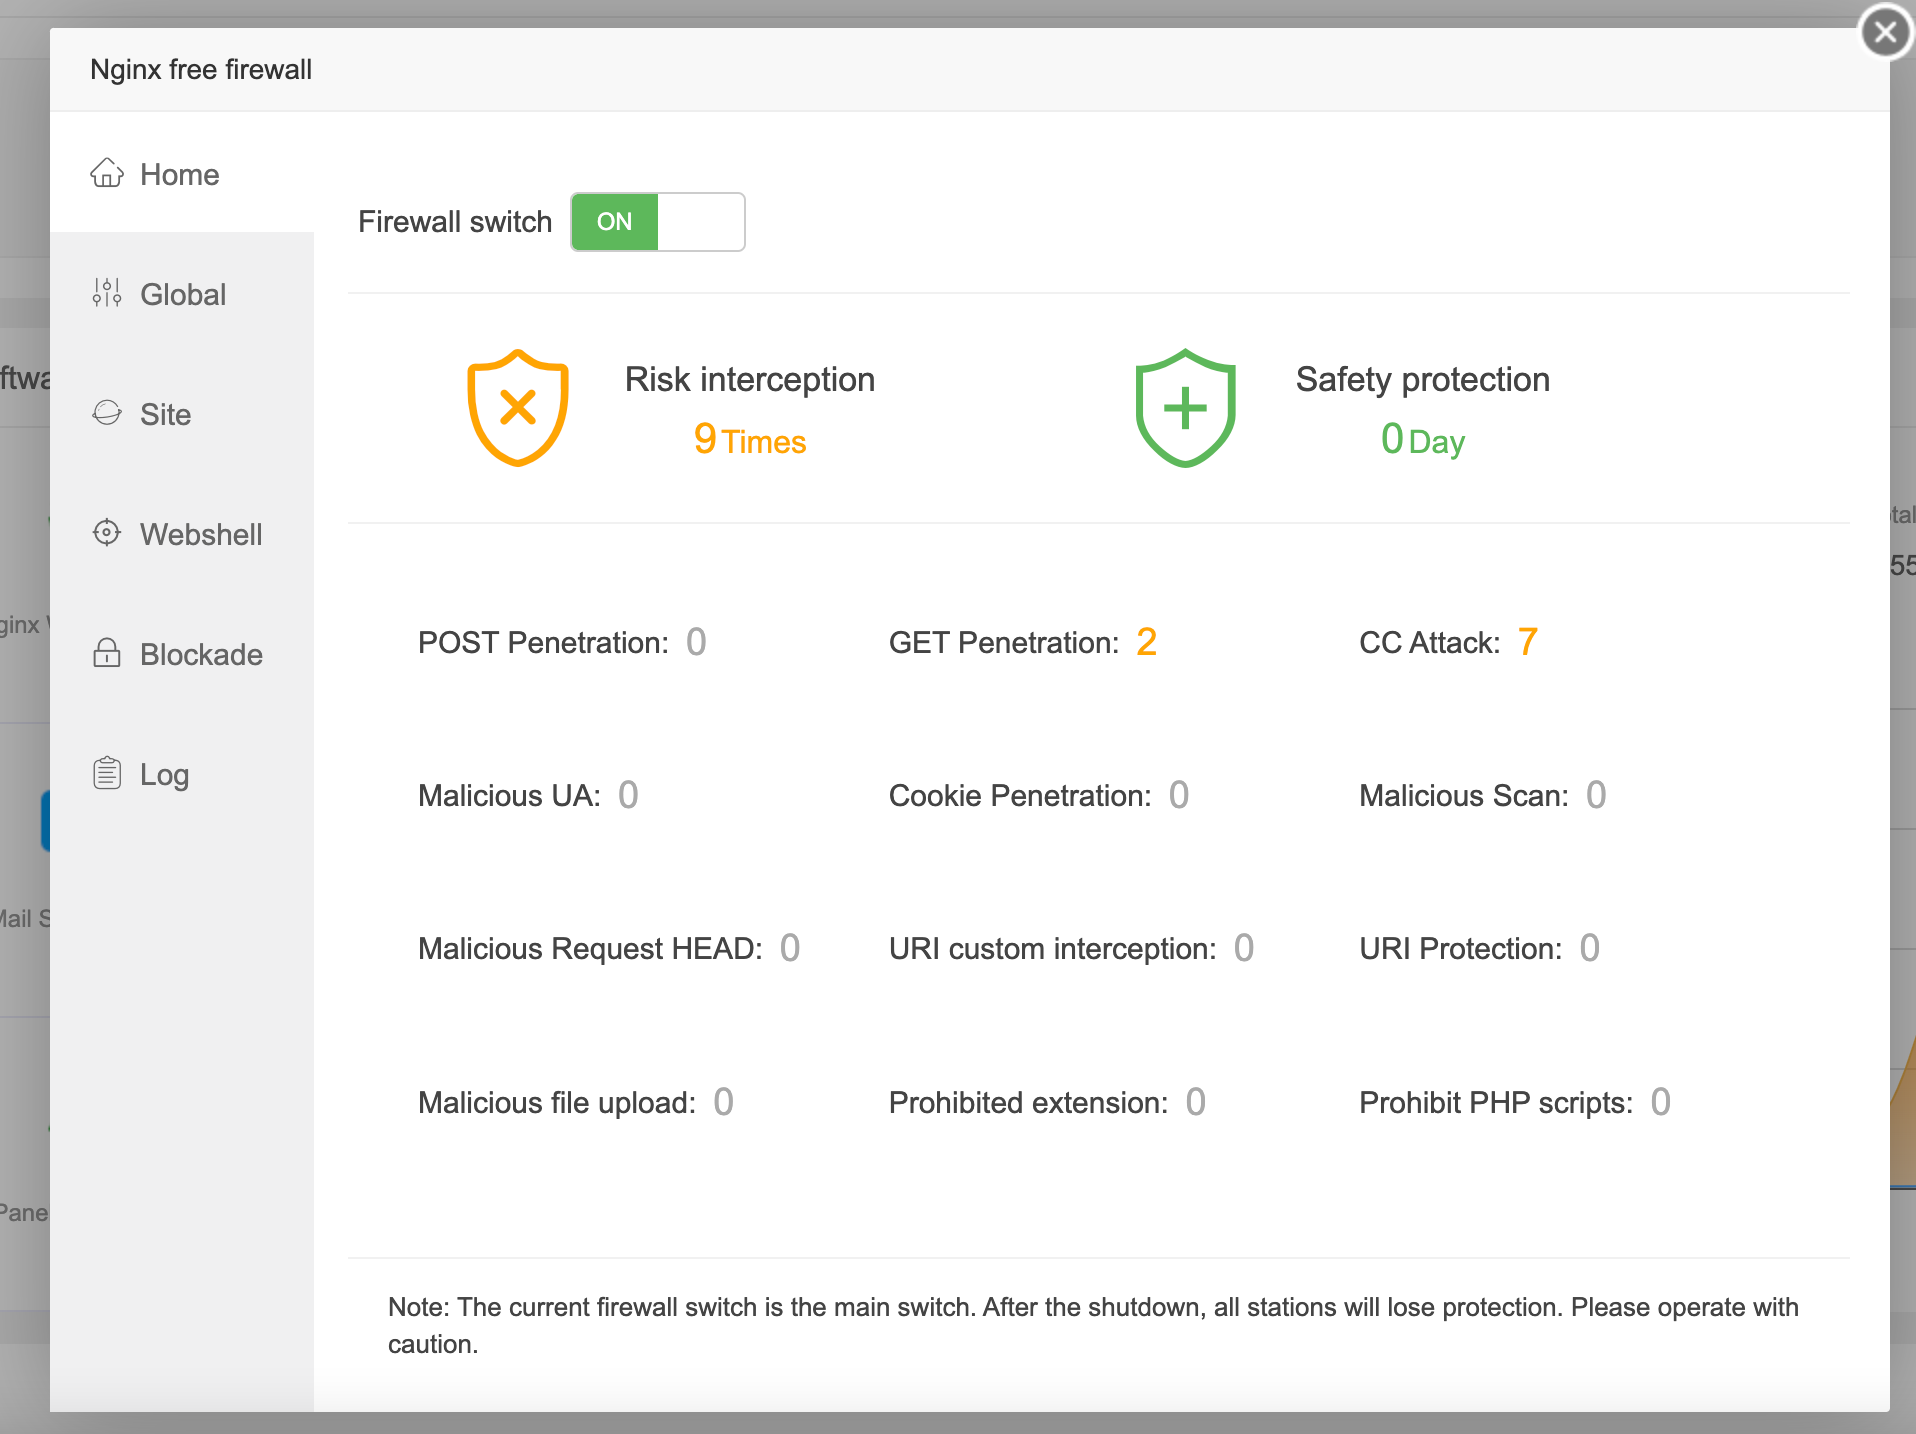Go to the Blockade tab
The height and width of the screenshot is (1434, 1916).
(x=201, y=655)
